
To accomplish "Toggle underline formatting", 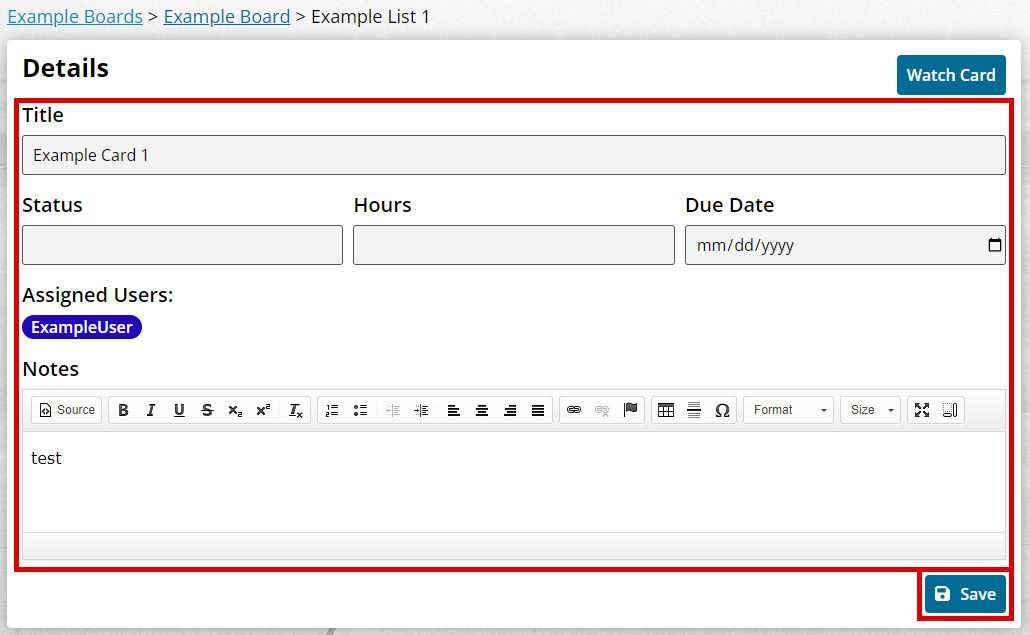I will [179, 410].
